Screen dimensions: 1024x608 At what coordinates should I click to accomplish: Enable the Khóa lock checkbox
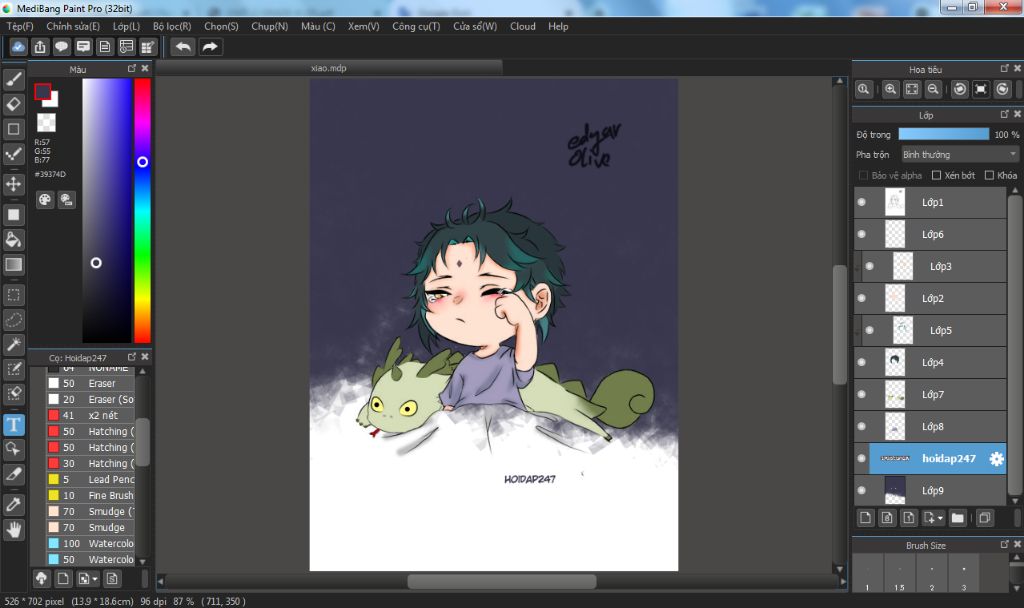pos(989,176)
